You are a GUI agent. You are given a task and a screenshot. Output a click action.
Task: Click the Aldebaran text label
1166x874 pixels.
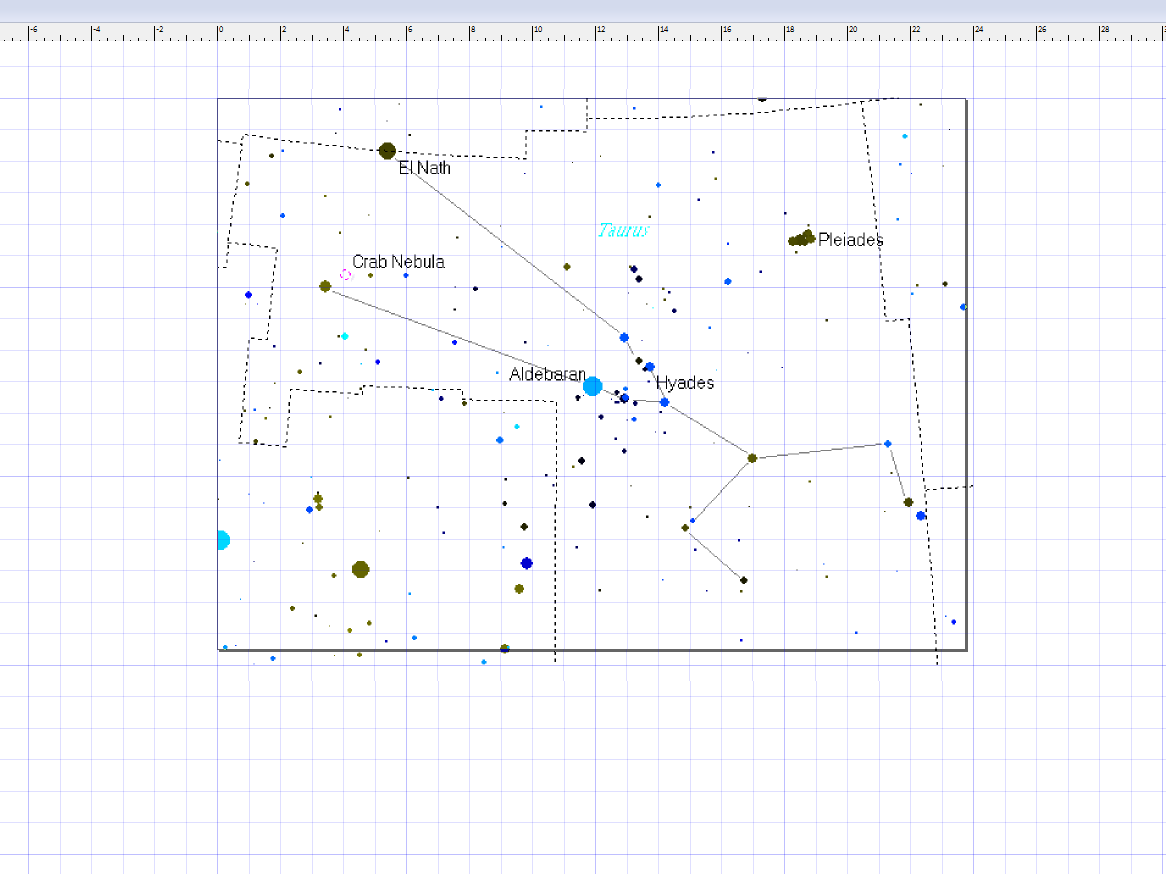(x=547, y=375)
